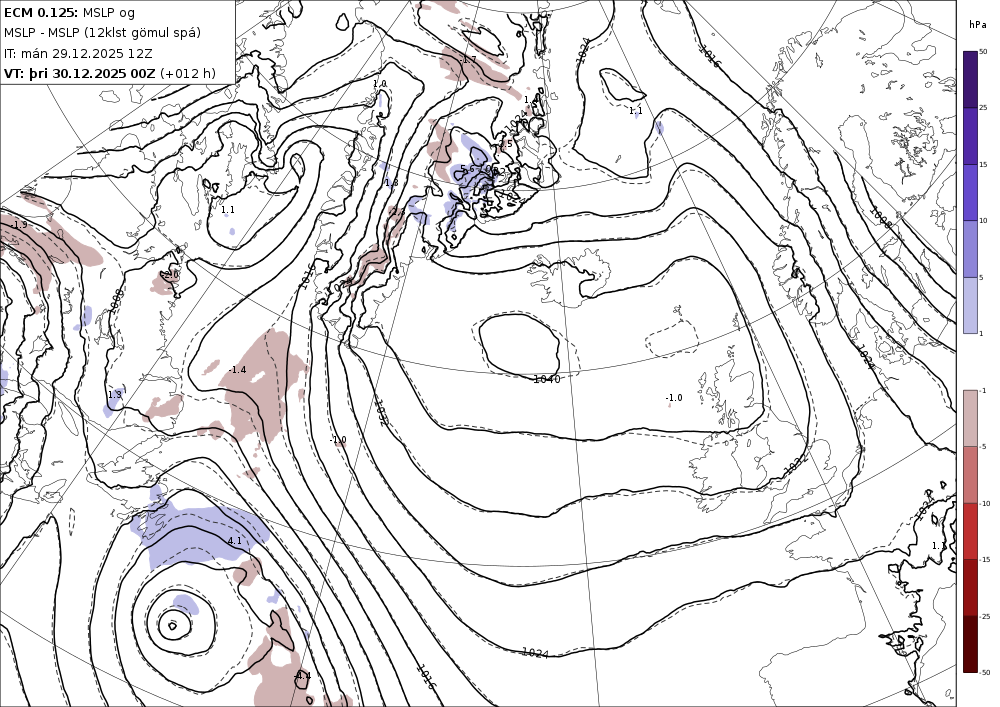
Task: Click the '(+012 h)' forecast-hour text
Action: [188, 73]
